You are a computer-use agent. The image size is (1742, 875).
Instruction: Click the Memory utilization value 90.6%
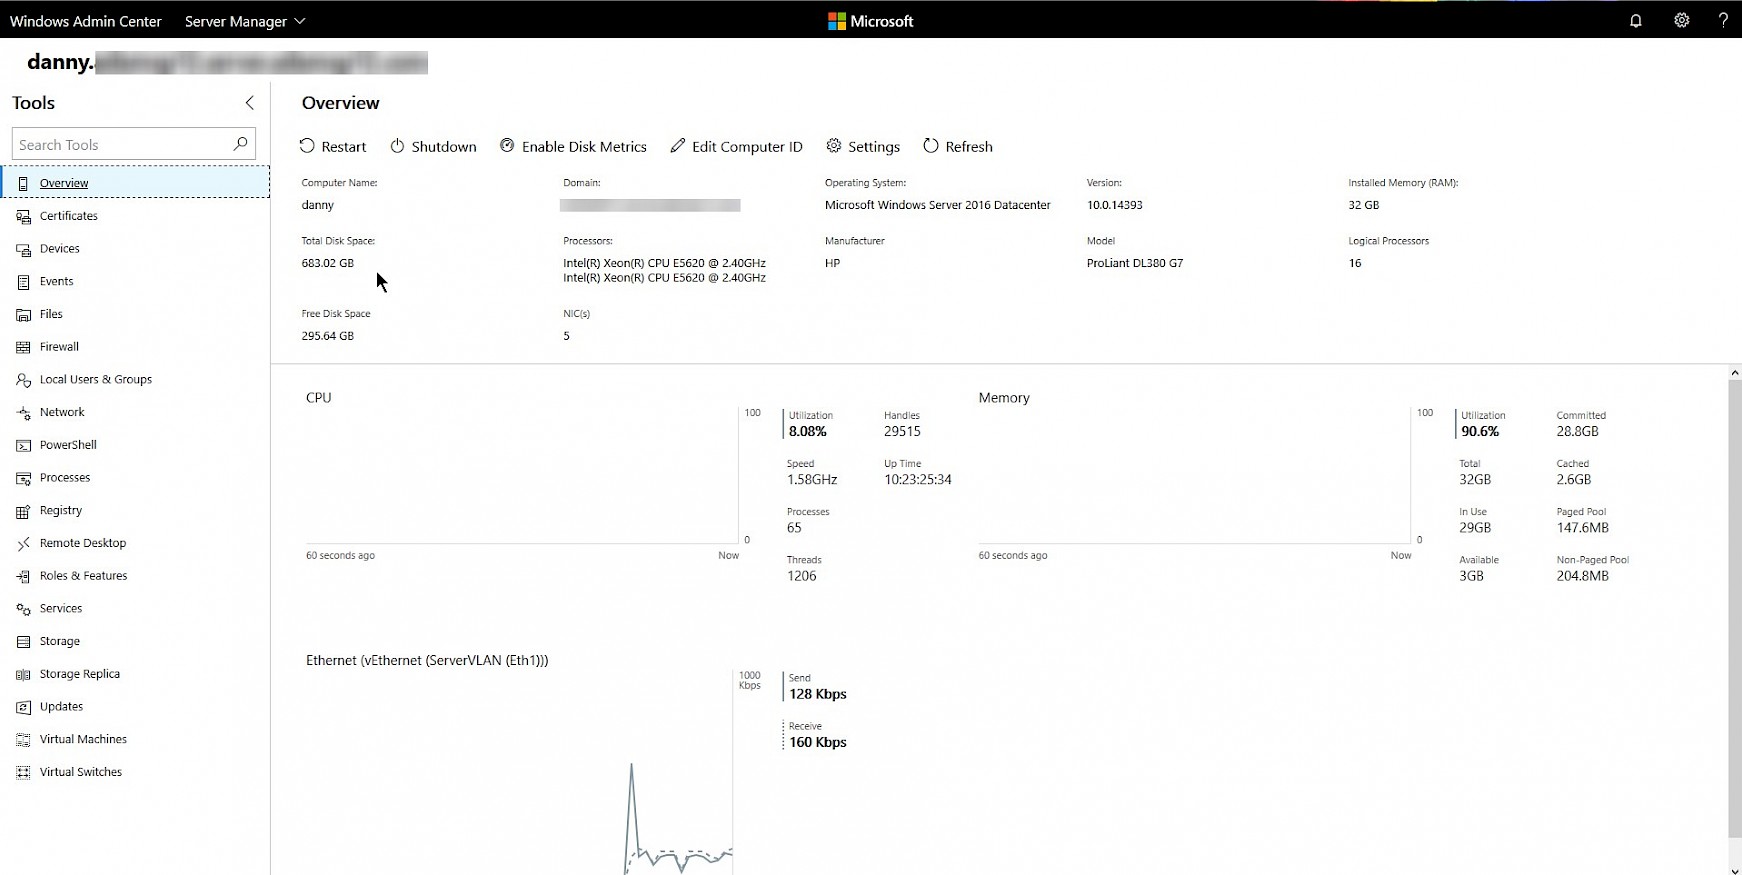(x=1480, y=431)
